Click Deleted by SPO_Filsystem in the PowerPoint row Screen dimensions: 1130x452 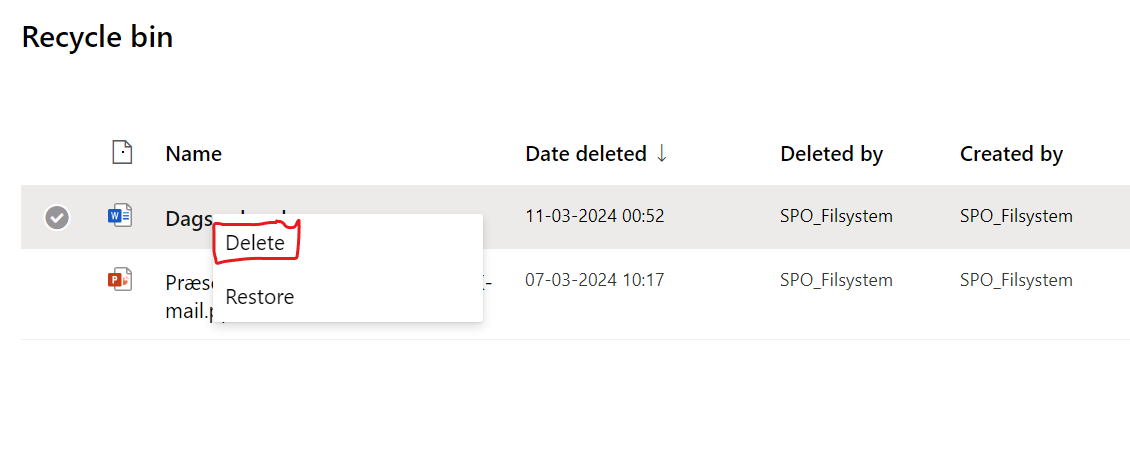pos(836,280)
